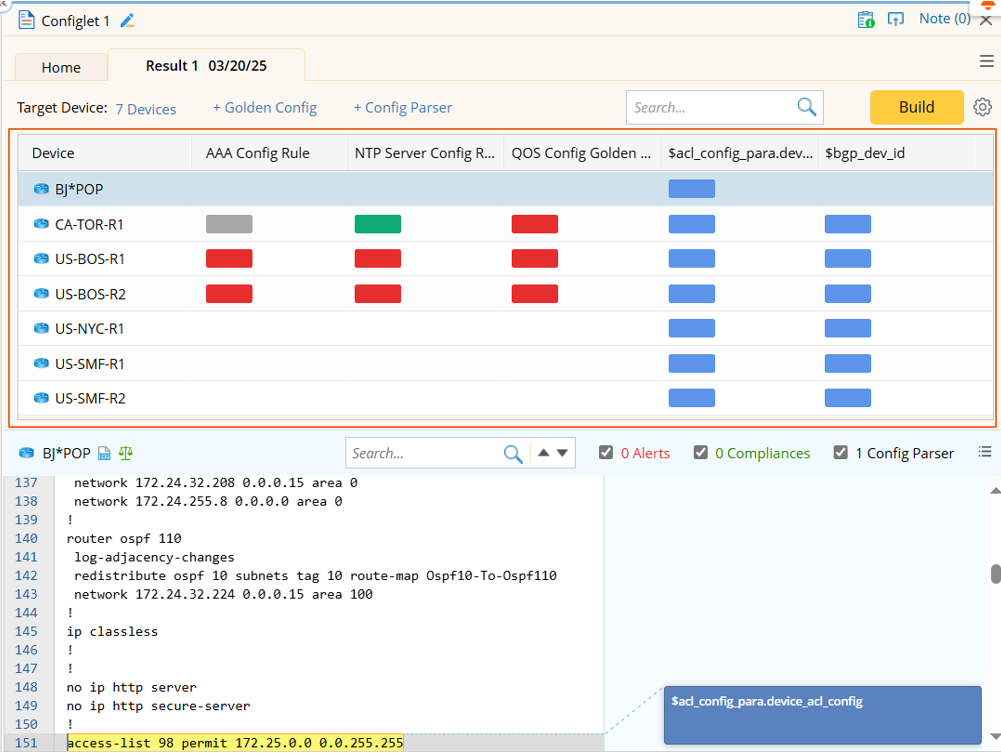Click the 7 Devices link
This screenshot has width=1001, height=754.
point(145,109)
